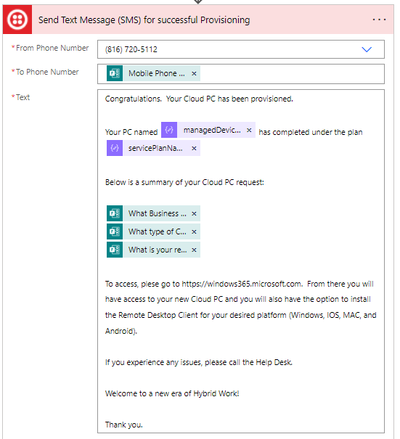400x439 pixels.
Task: Remove the managedDevic... token
Action: 249,130
